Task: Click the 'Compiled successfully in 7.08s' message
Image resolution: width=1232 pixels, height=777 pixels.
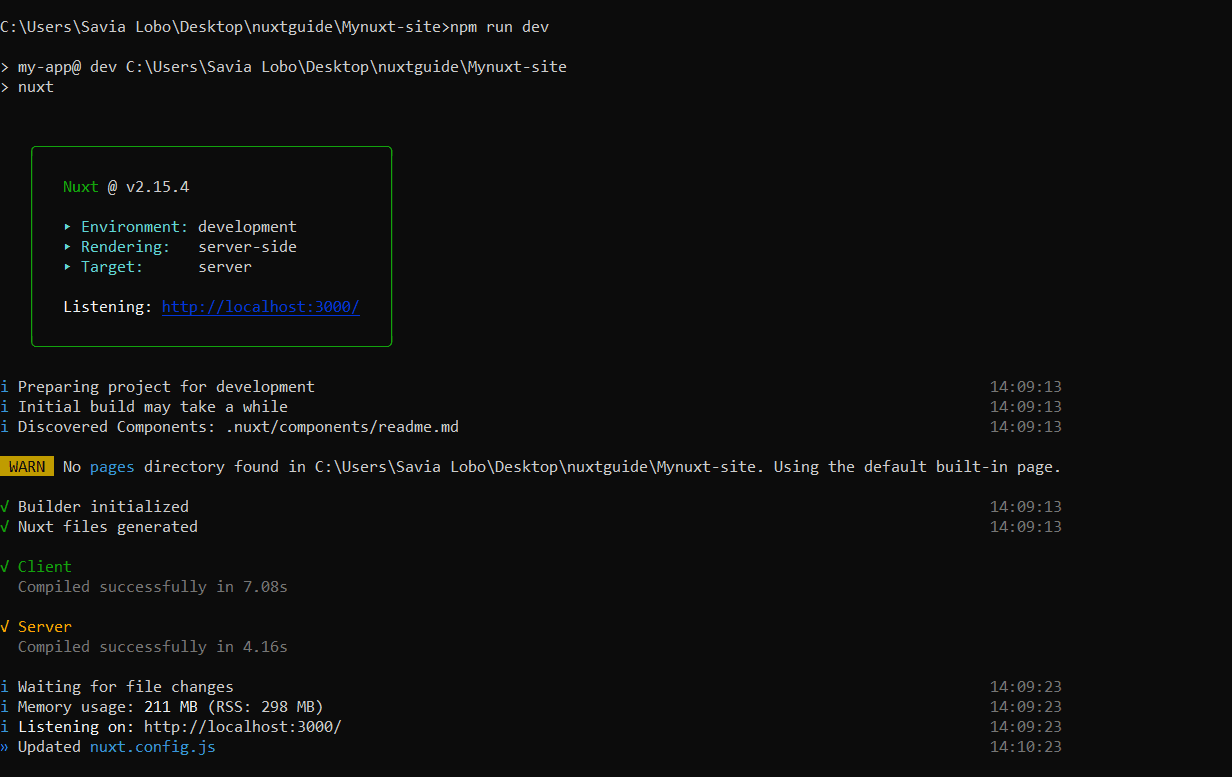Action: pos(152,587)
